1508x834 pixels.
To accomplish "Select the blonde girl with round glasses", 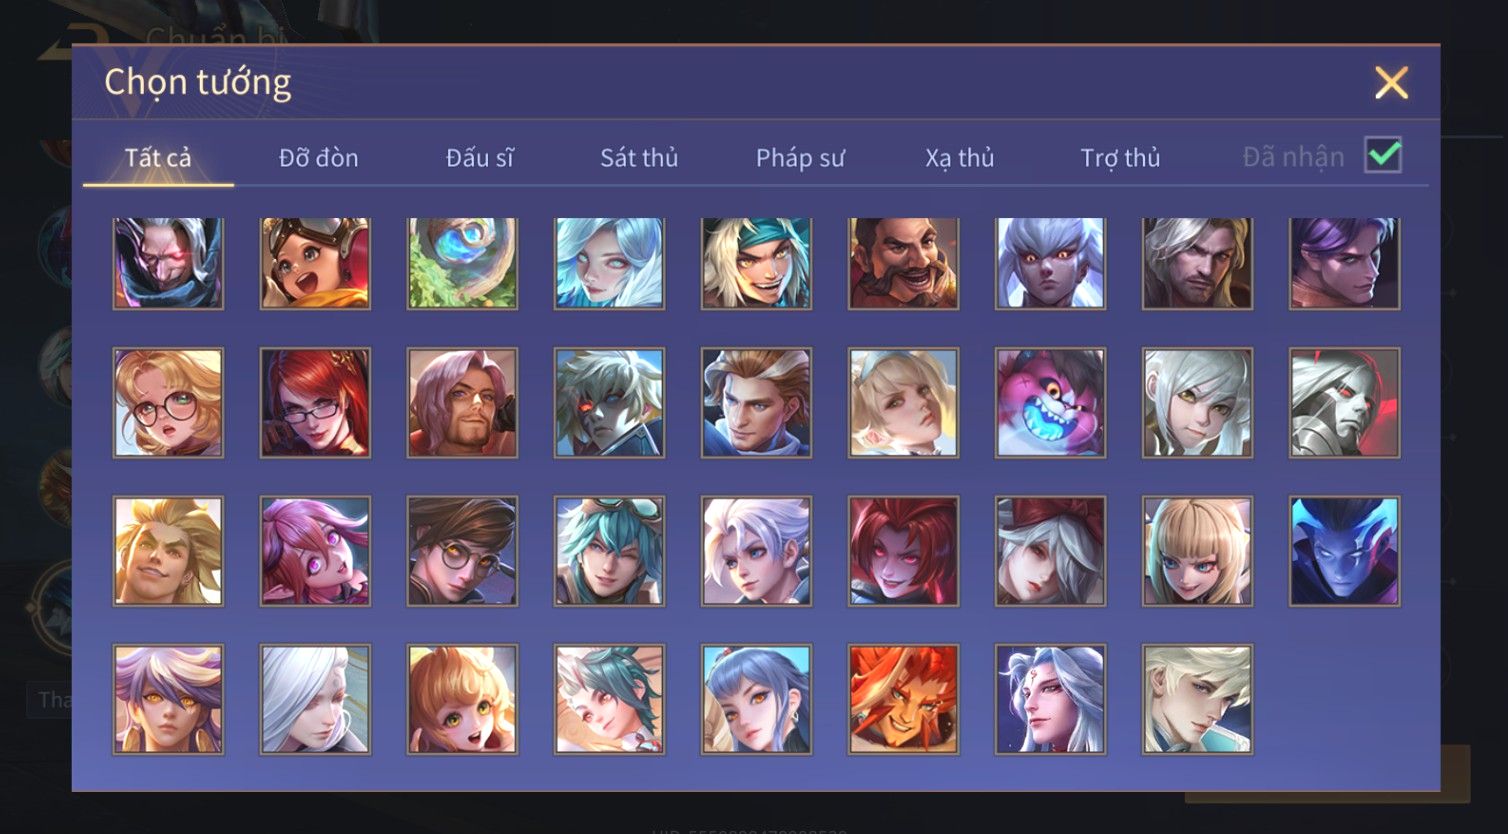I will click(x=168, y=403).
